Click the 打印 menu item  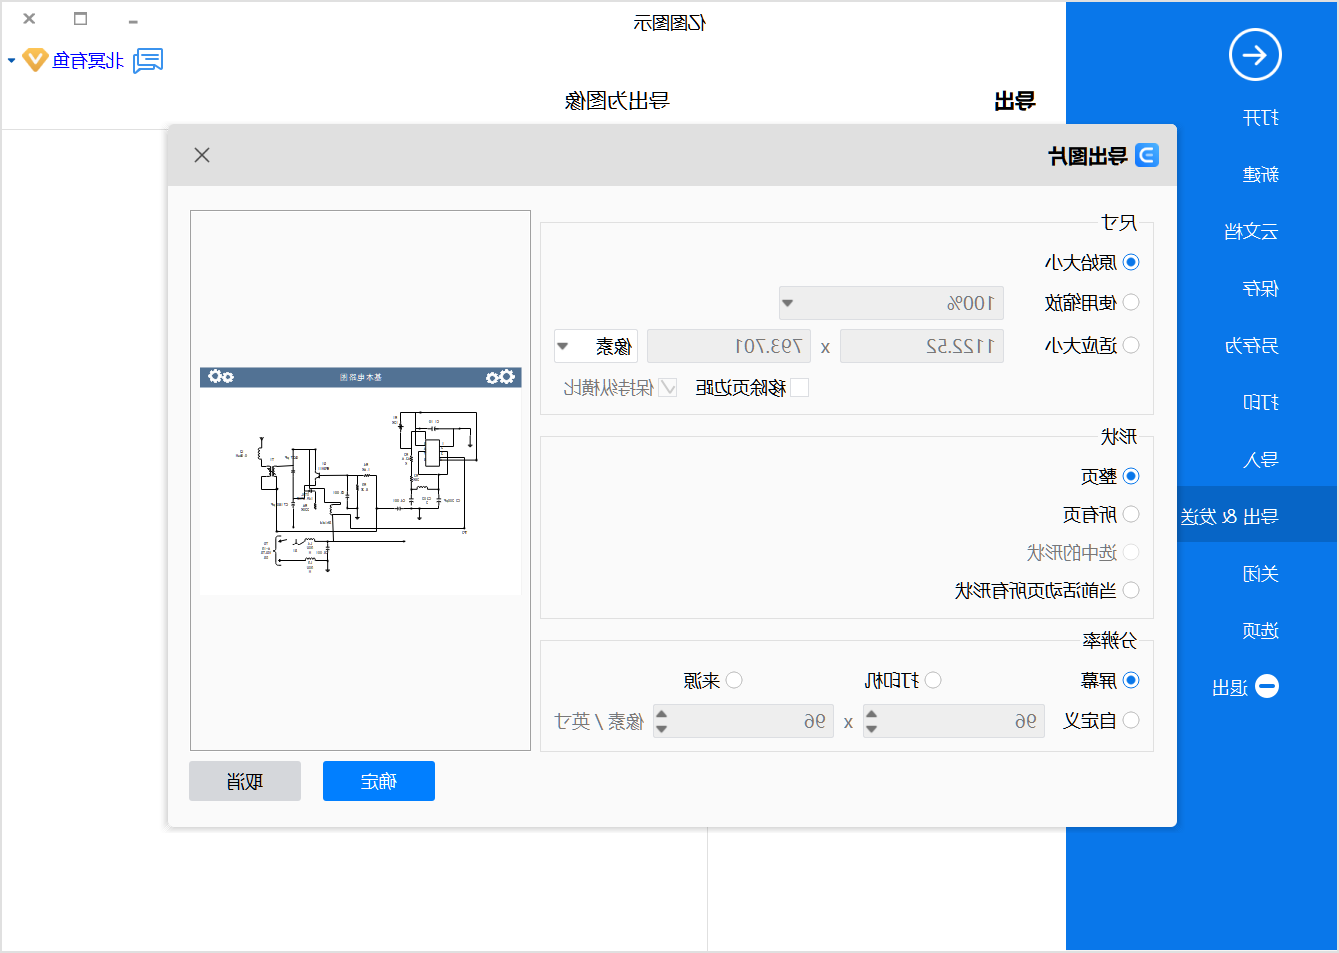click(1261, 403)
